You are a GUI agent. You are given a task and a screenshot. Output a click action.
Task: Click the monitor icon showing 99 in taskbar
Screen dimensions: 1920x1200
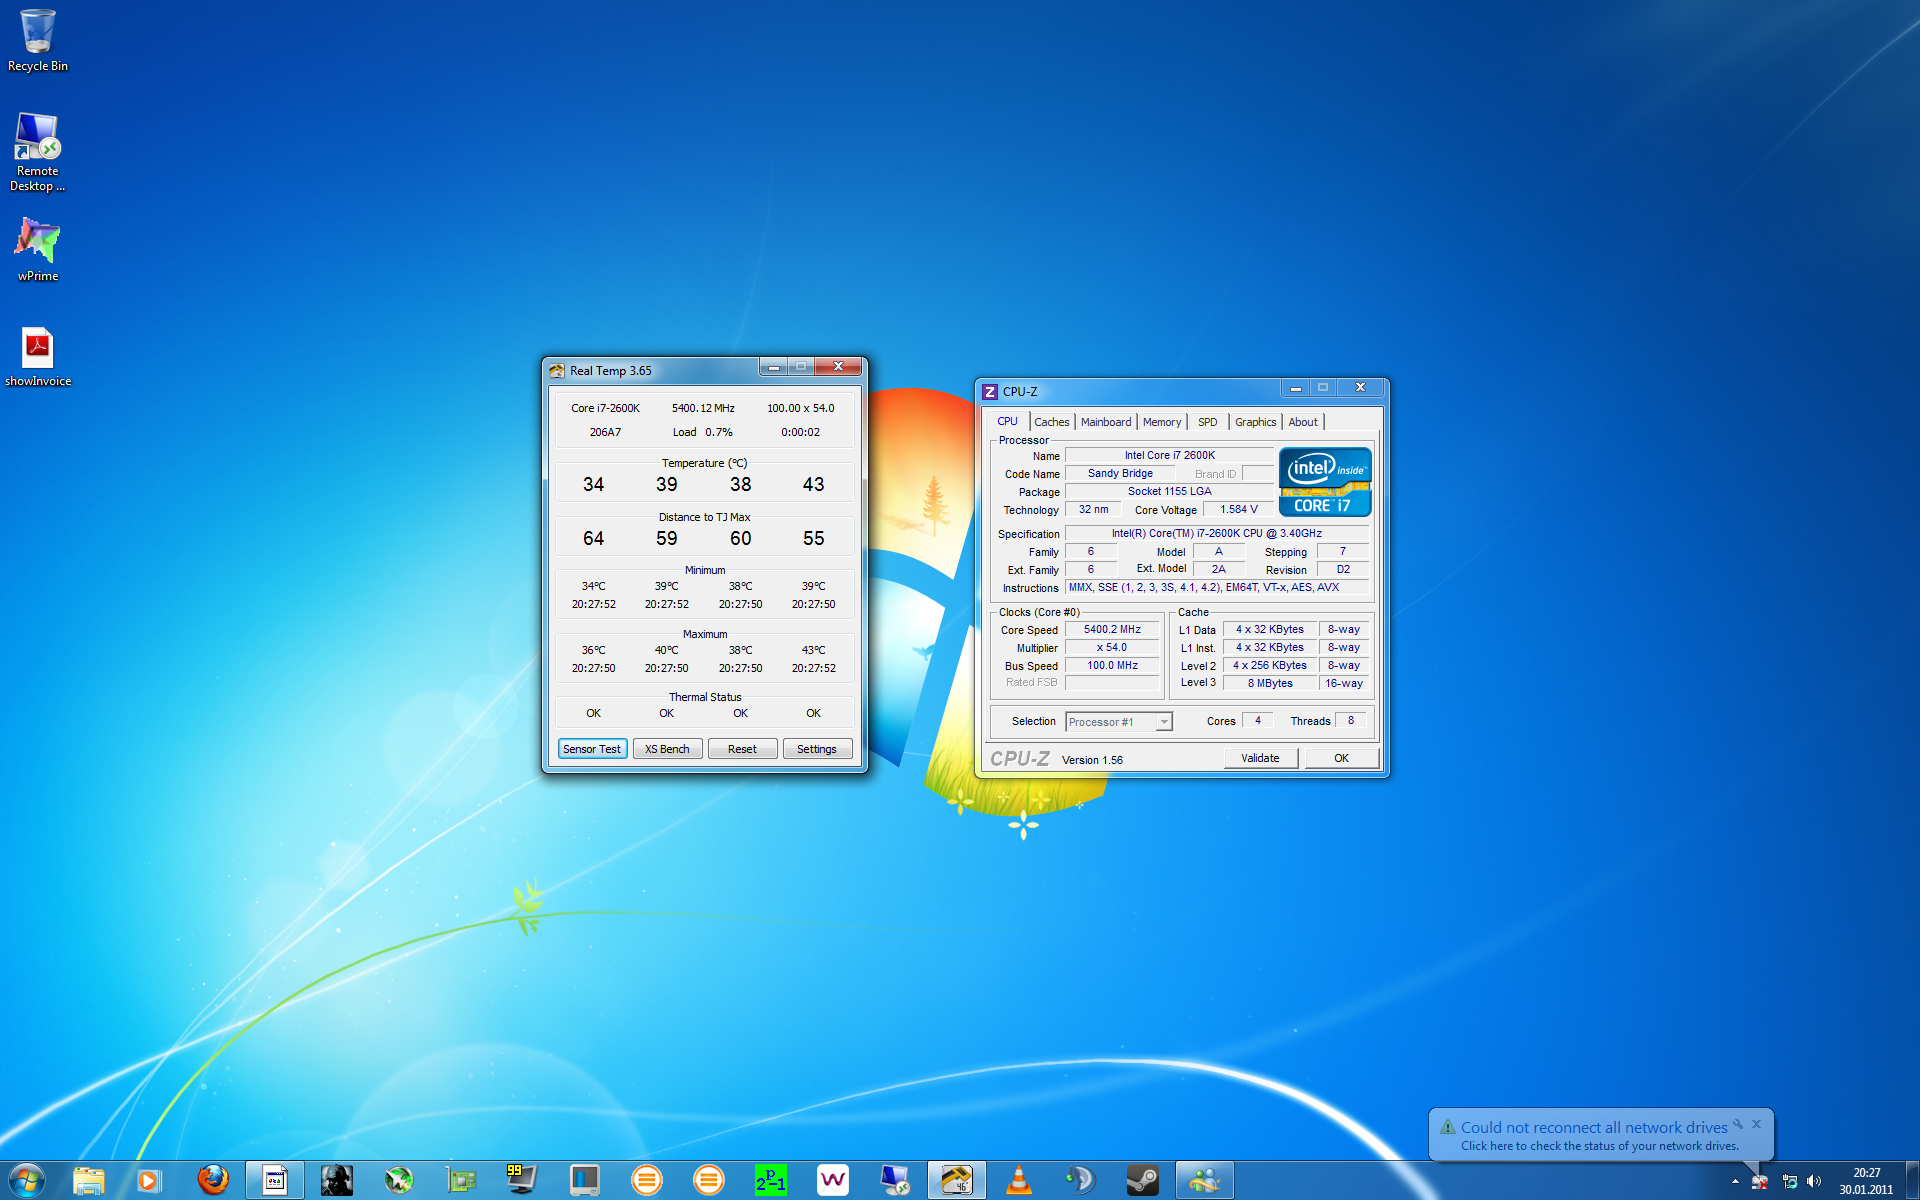pyautogui.click(x=521, y=1180)
